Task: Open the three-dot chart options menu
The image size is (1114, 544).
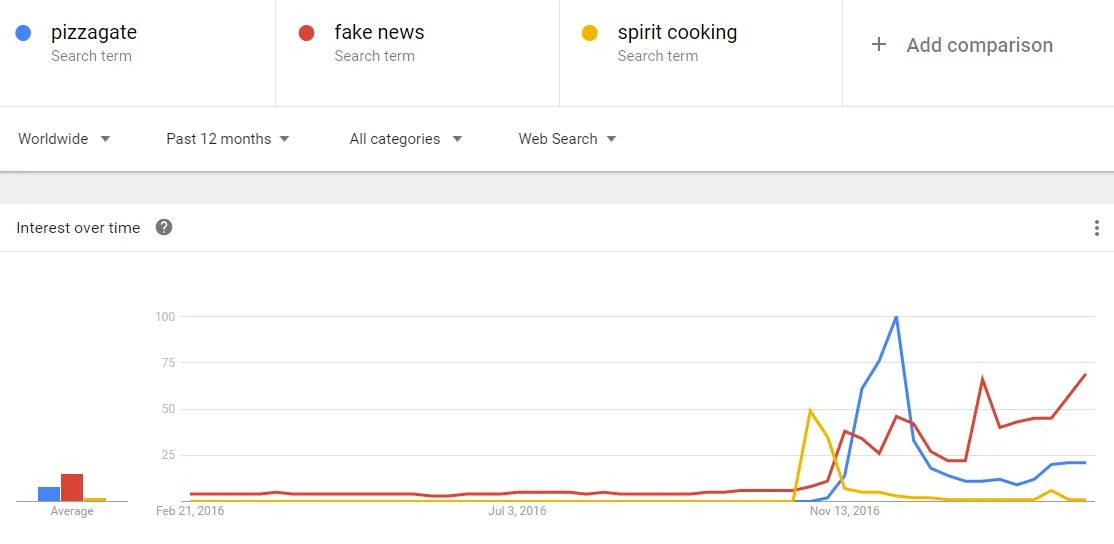Action: [x=1097, y=228]
